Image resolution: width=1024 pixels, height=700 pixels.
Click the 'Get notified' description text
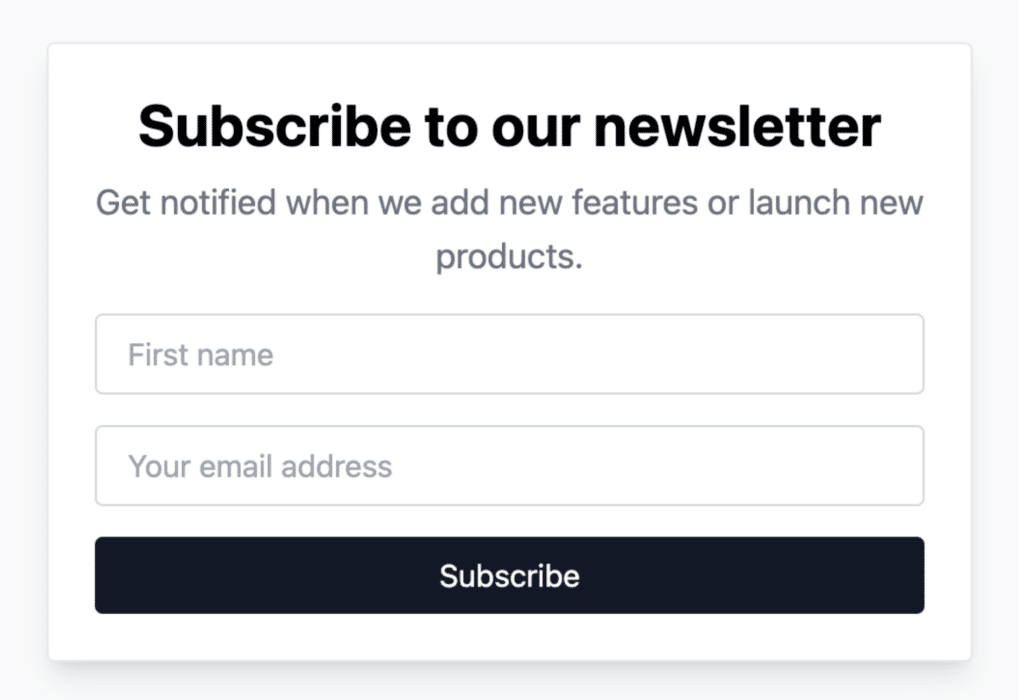[x=509, y=229]
